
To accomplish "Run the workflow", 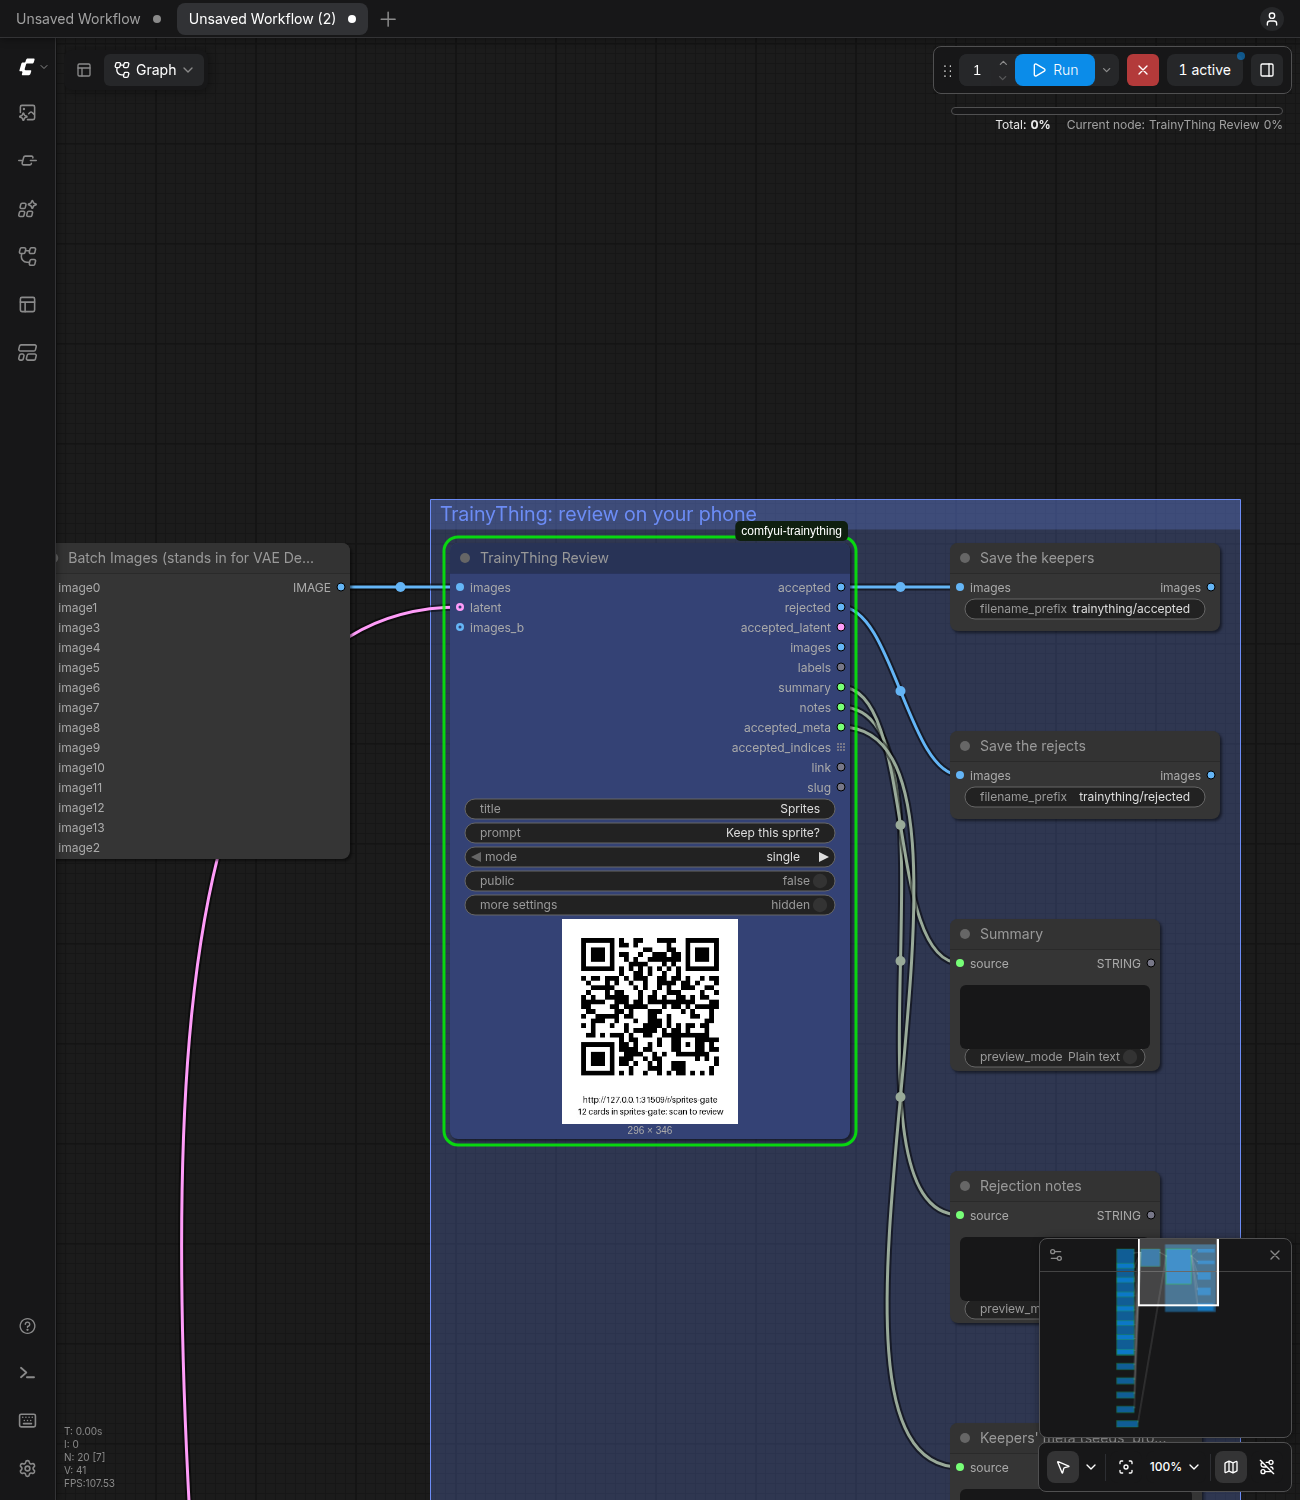I will (1055, 70).
